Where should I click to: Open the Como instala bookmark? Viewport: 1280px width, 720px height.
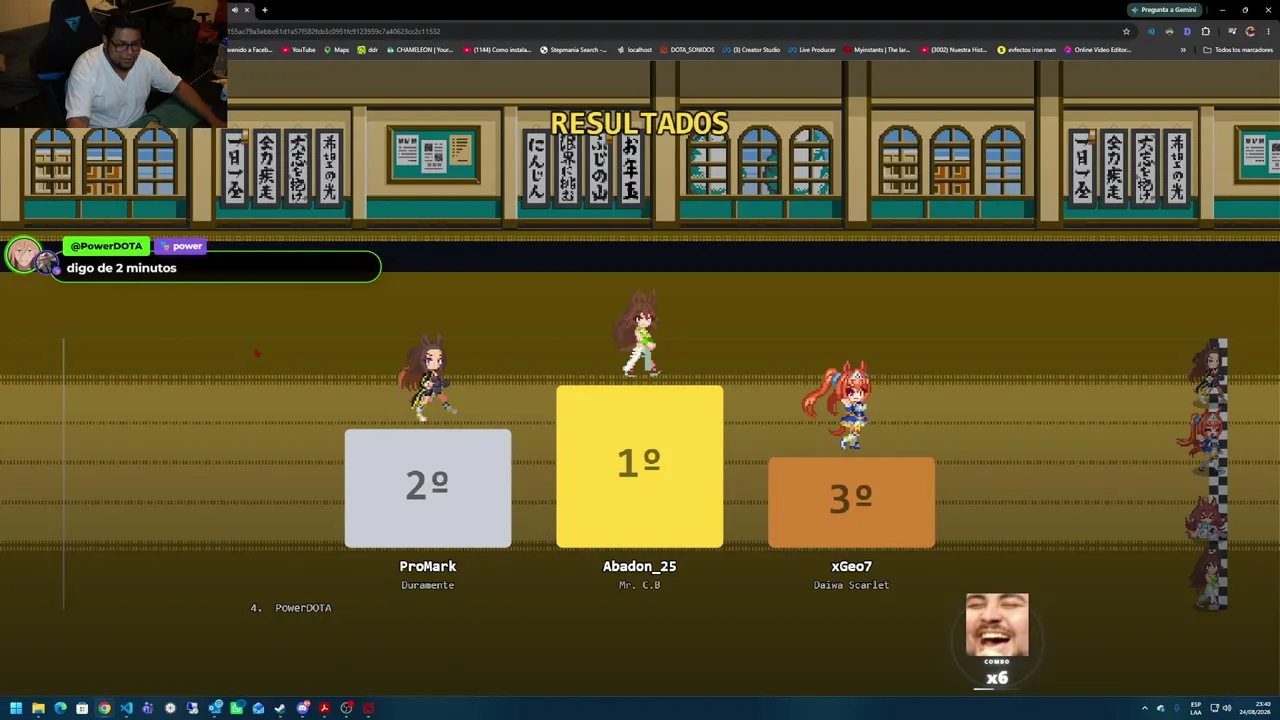tap(497, 50)
